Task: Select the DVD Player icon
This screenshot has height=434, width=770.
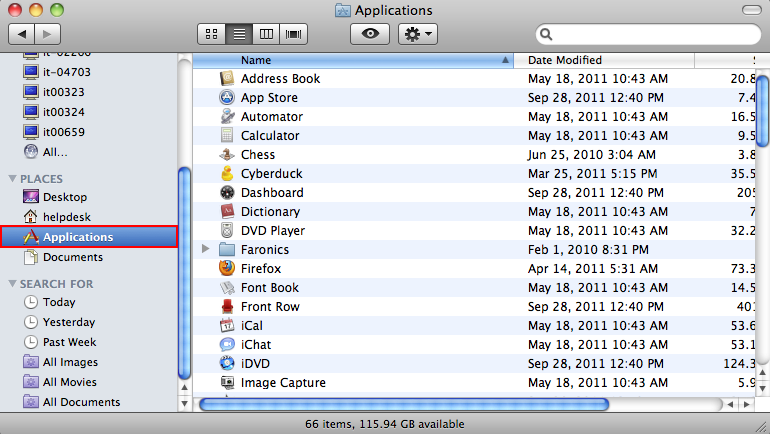Action: 227,230
